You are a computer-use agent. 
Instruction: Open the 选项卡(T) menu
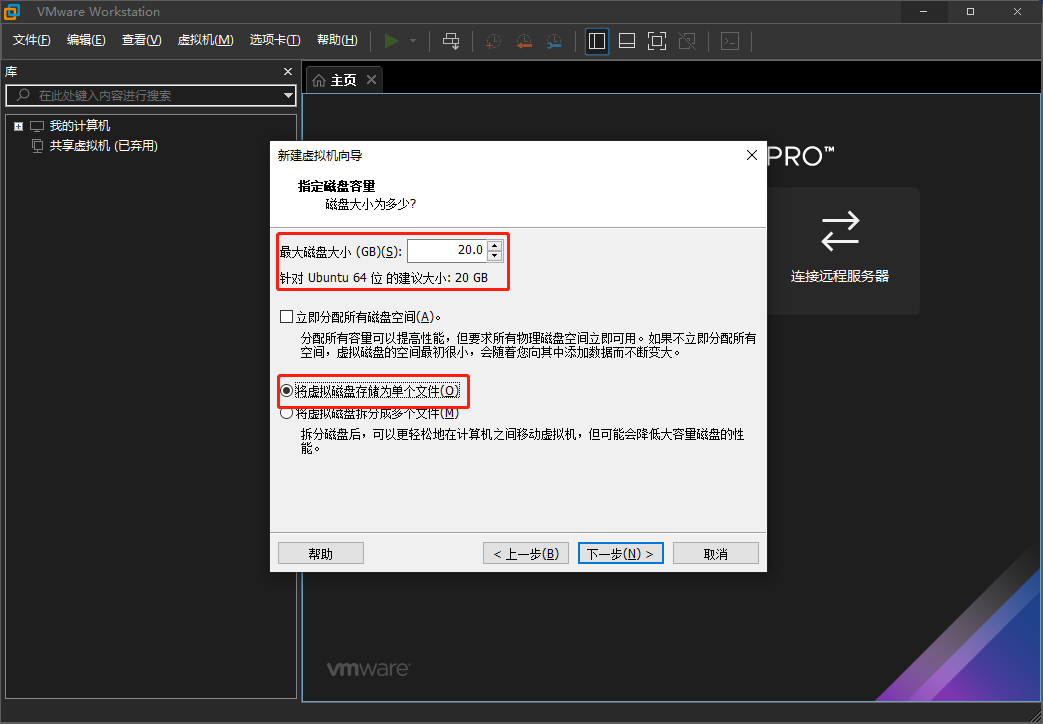275,40
